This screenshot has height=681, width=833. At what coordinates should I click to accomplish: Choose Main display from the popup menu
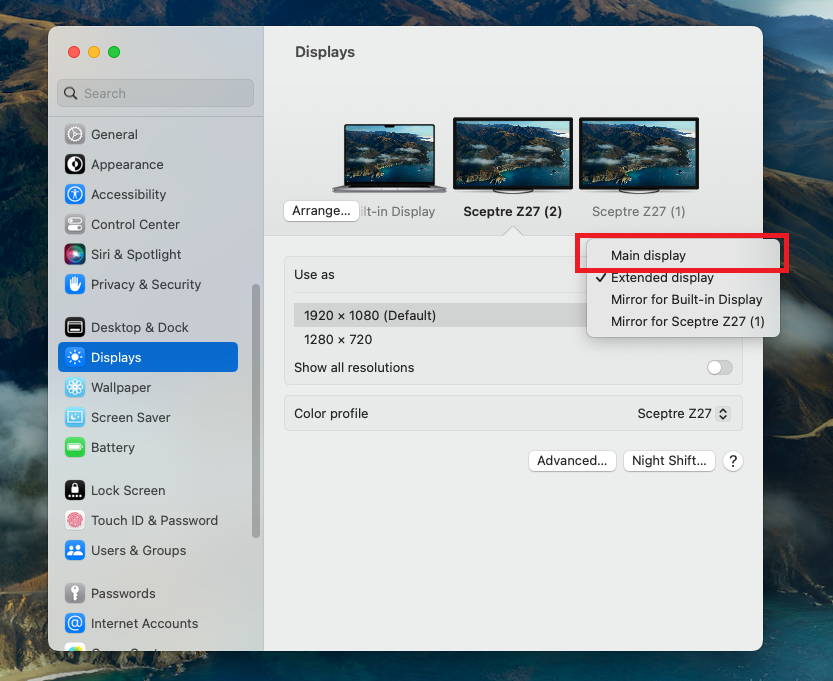(648, 256)
